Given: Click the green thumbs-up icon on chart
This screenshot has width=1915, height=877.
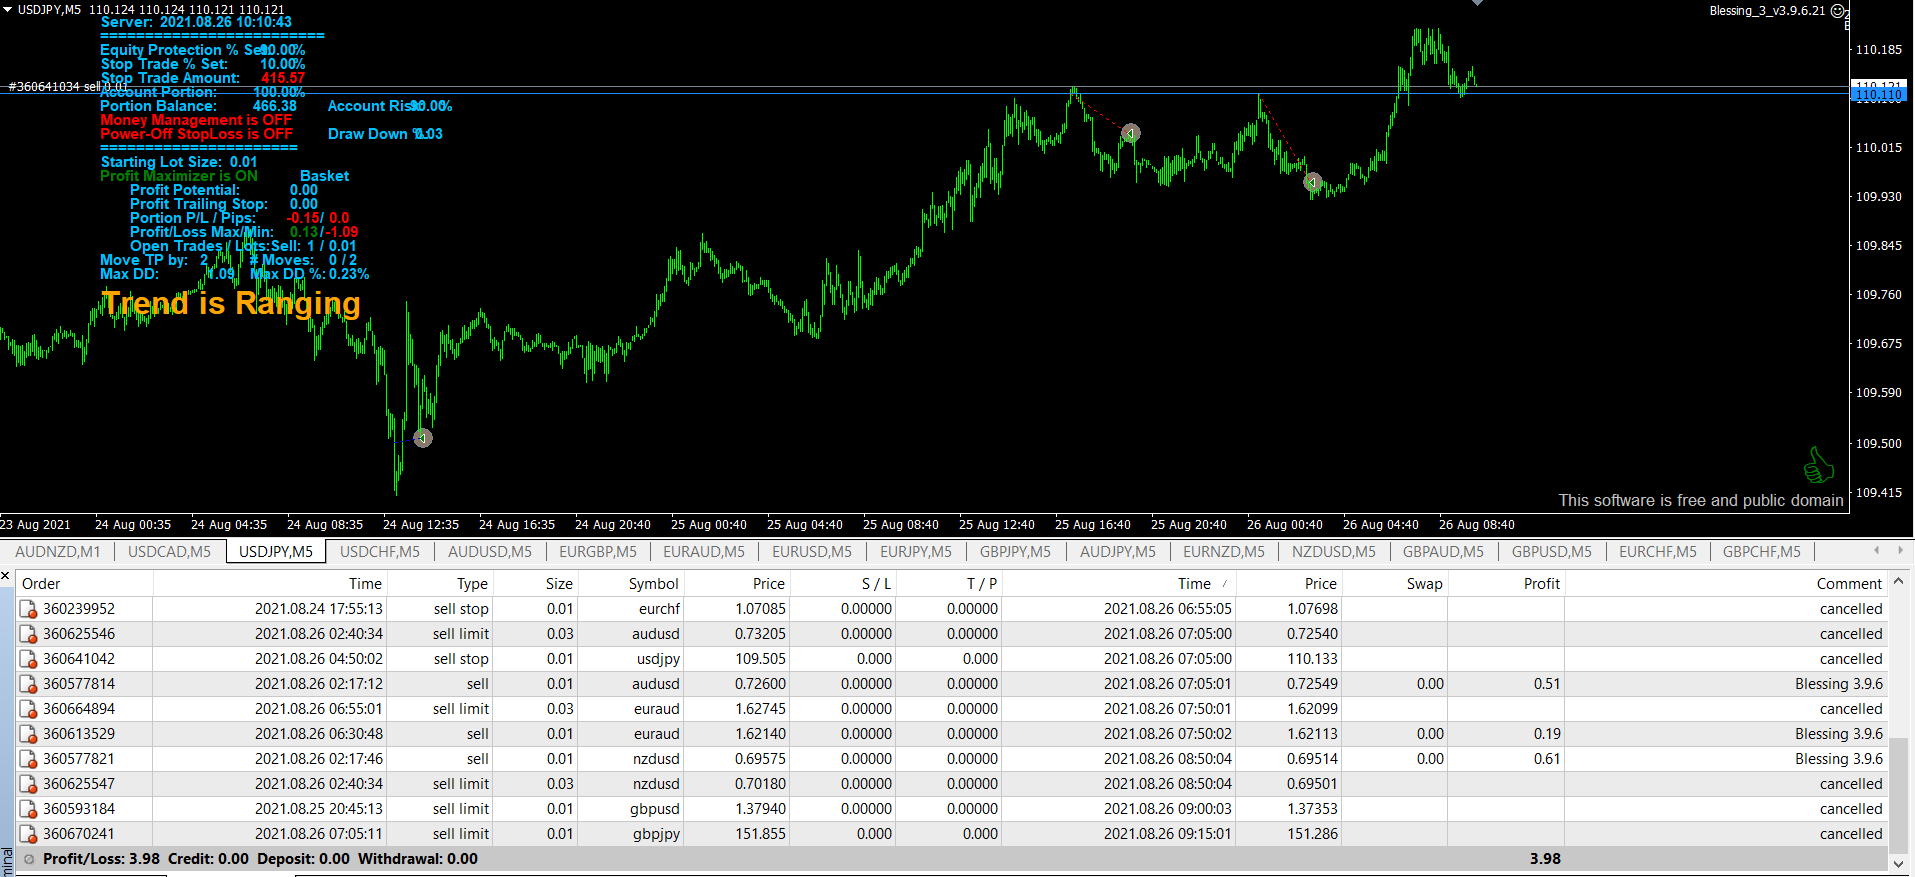Looking at the screenshot, I should [x=1818, y=465].
